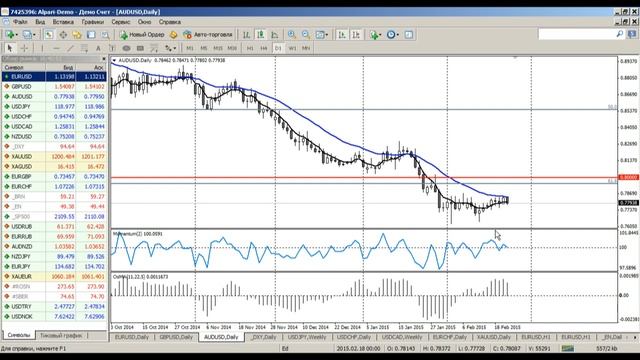Viewport: 640px width, 360px height.
Task: Select the Cursor tool
Action: coord(10,48)
